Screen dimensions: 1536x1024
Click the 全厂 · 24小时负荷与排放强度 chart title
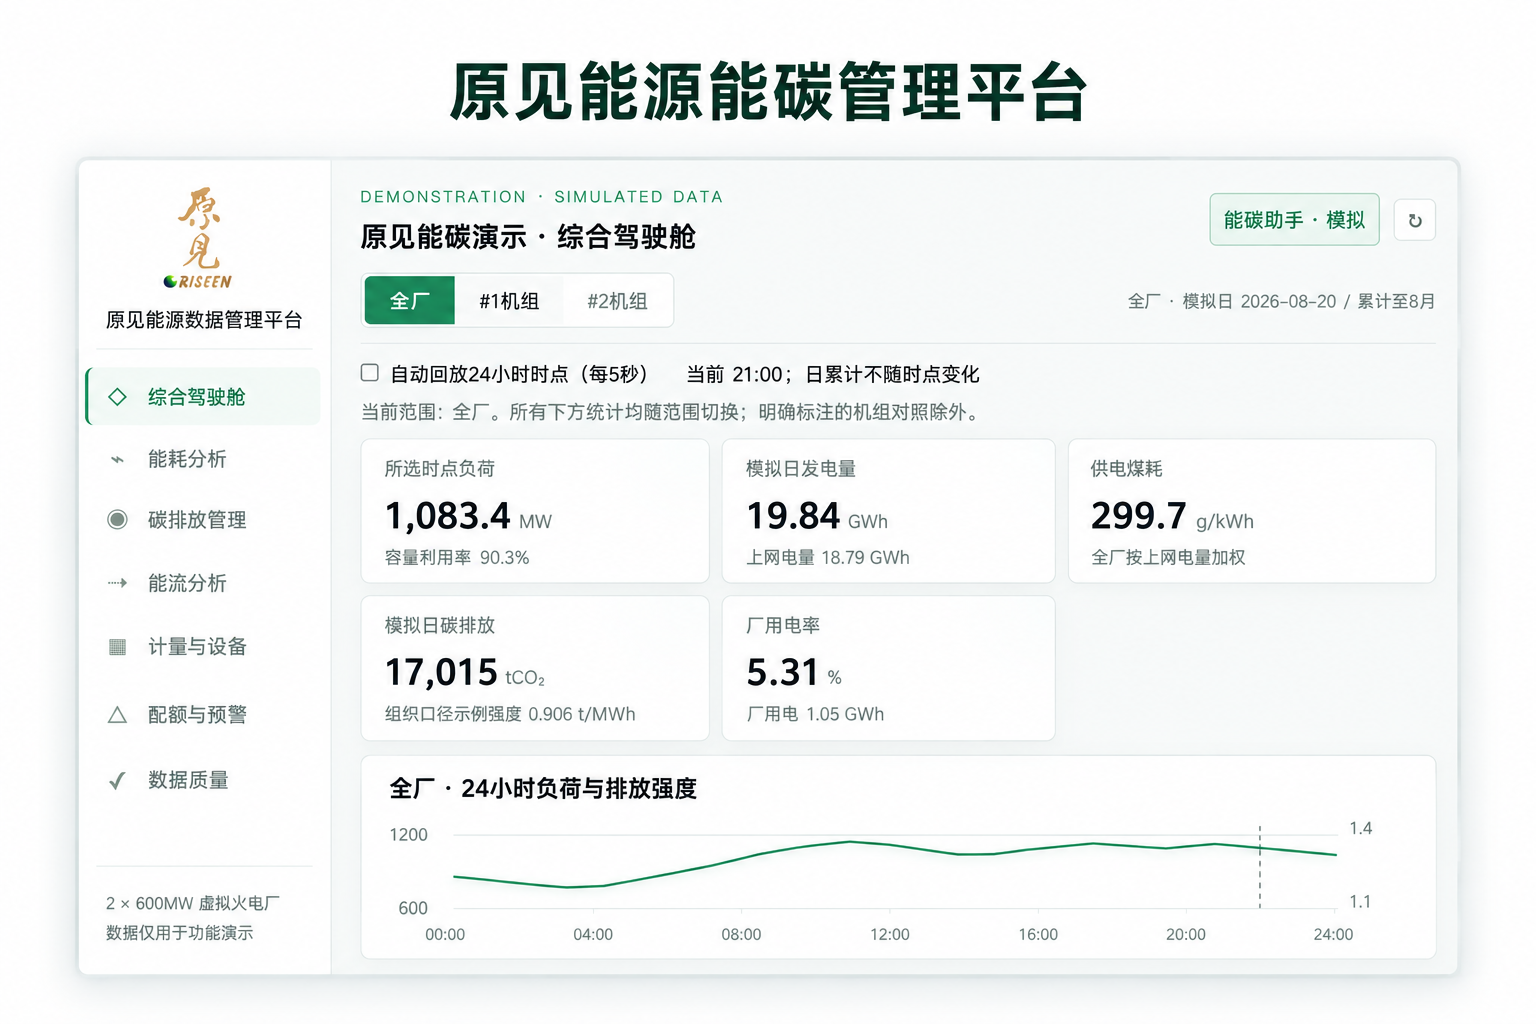pyautogui.click(x=543, y=789)
